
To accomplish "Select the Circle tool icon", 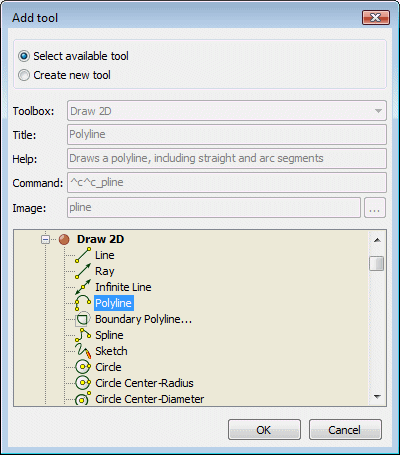I will tap(83, 367).
